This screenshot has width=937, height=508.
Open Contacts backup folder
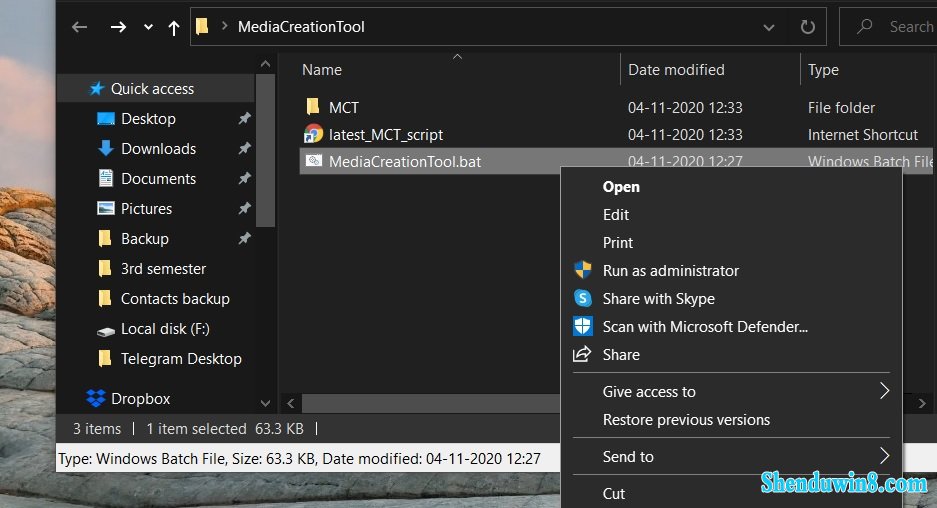click(175, 299)
